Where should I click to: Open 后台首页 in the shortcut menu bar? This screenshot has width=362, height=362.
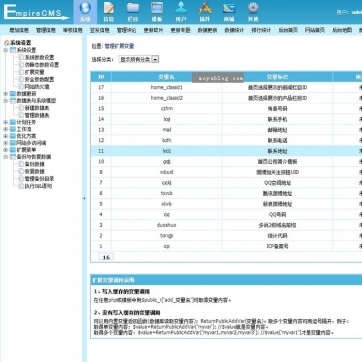[x=288, y=30]
